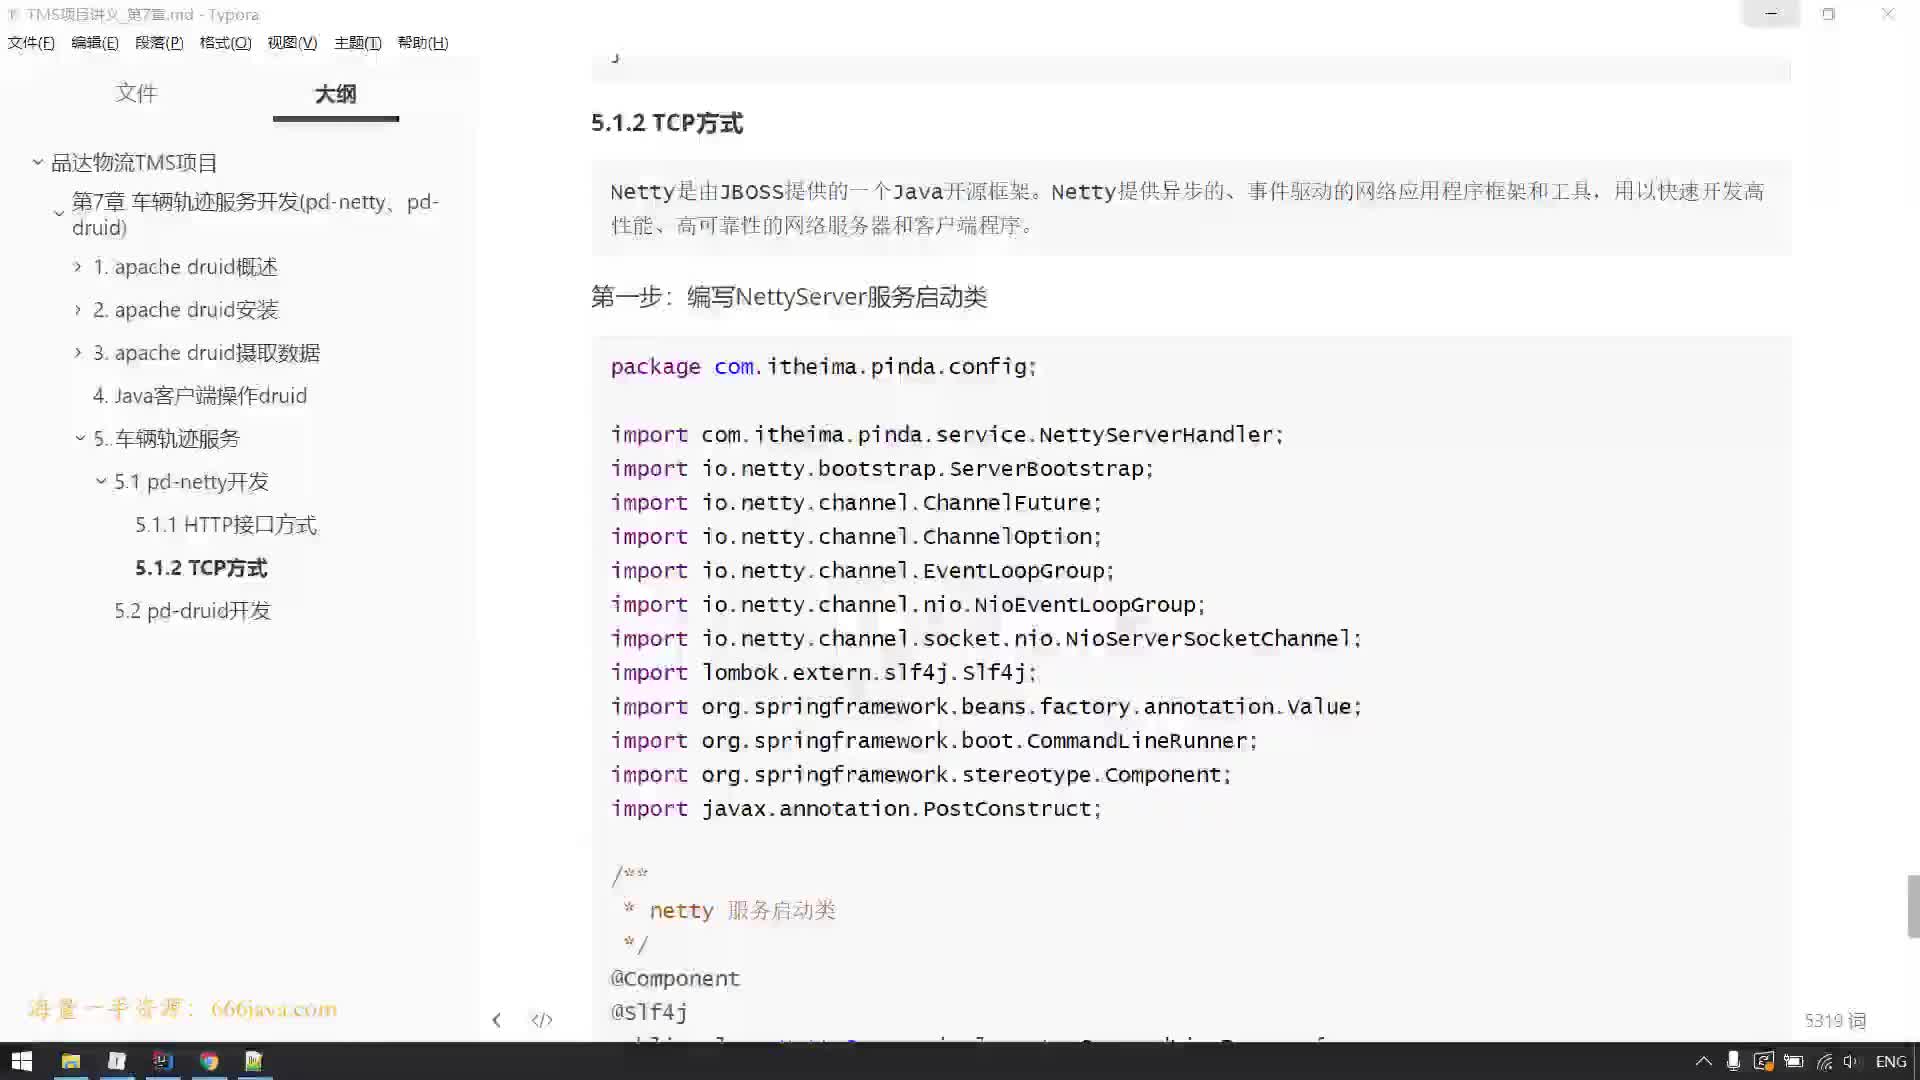Viewport: 1920px width, 1080px height.
Task: Open the Wi-Fi network tray icon
Action: [1825, 1061]
